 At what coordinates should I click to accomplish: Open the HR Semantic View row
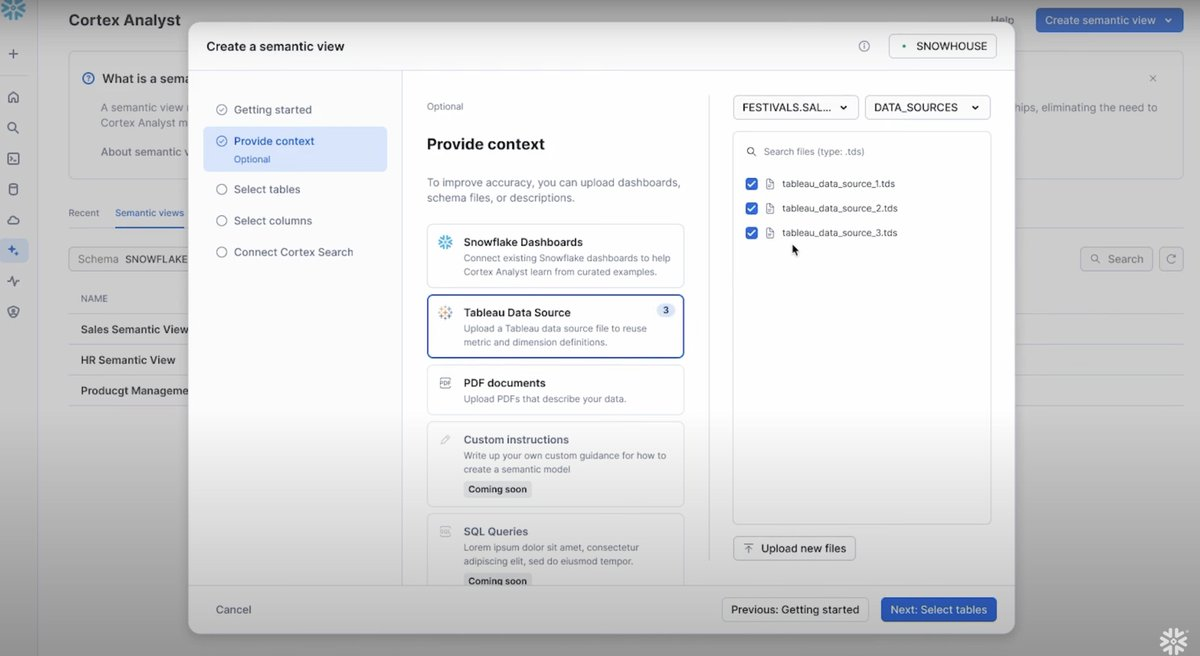pyautogui.click(x=128, y=360)
